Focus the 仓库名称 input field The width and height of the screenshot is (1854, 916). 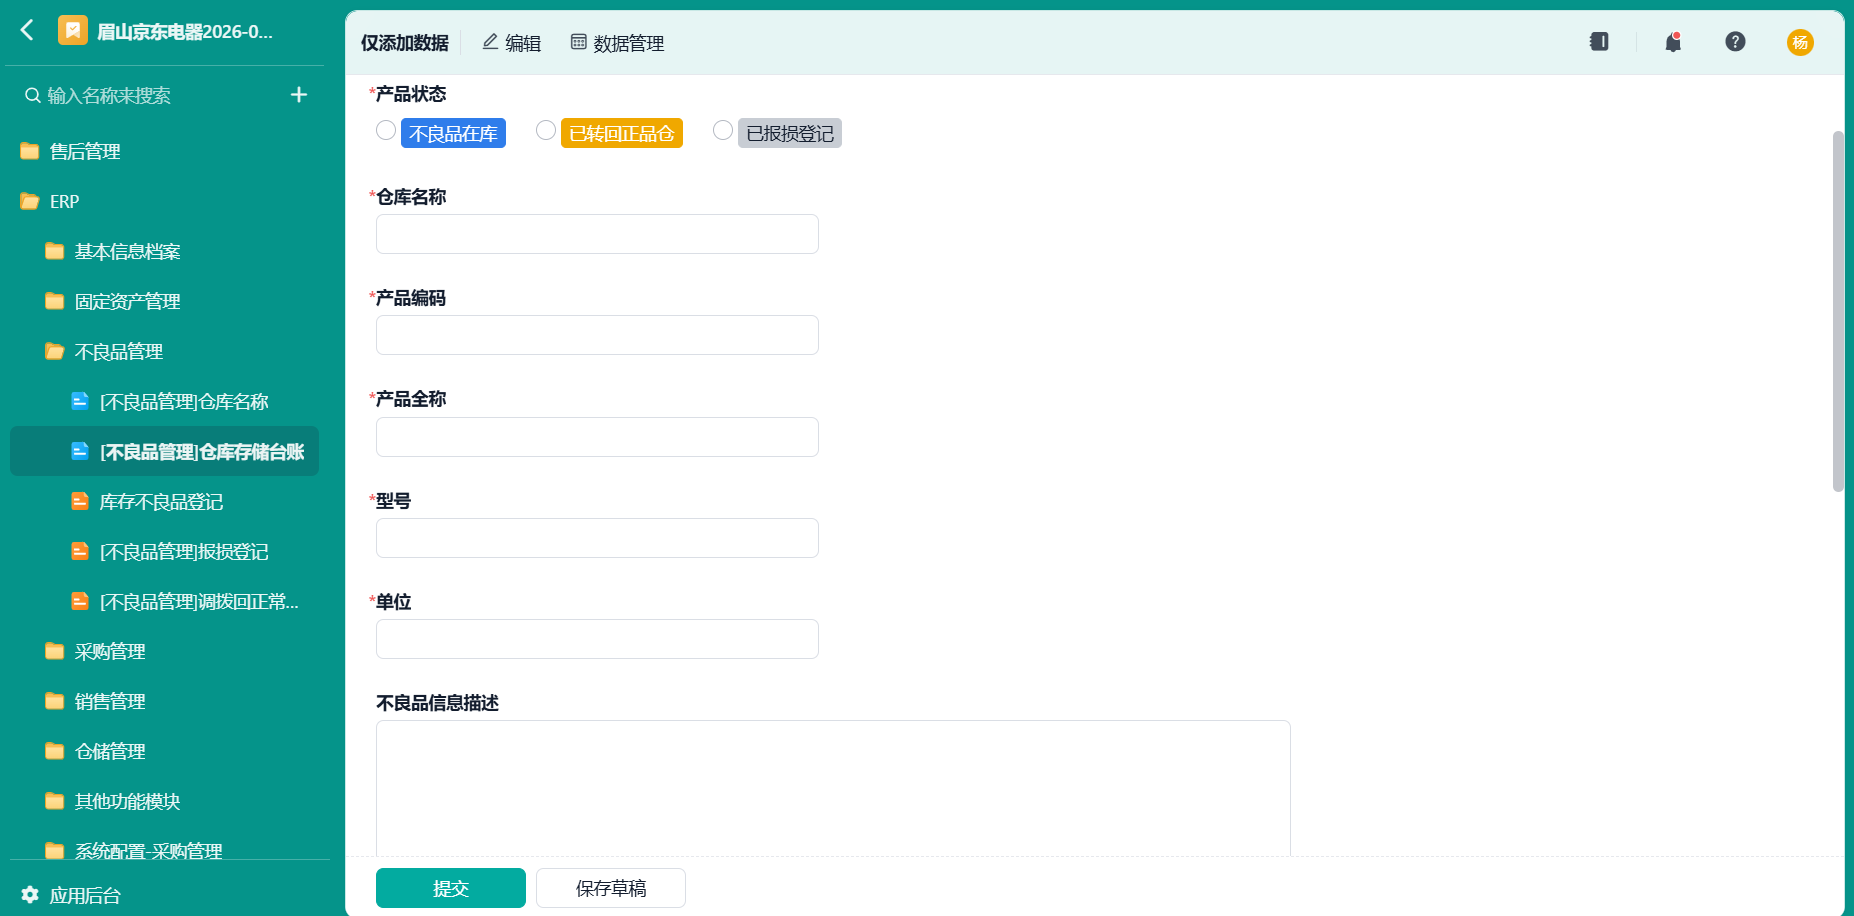(597, 234)
